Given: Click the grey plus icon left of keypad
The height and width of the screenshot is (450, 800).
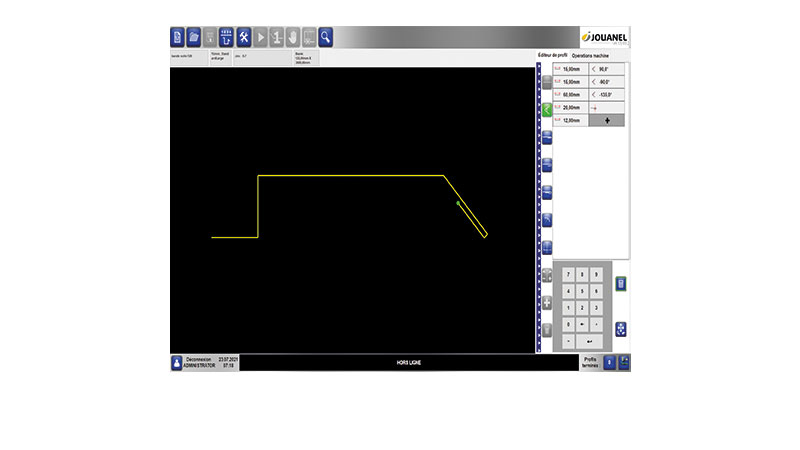Looking at the screenshot, I should (x=546, y=303).
